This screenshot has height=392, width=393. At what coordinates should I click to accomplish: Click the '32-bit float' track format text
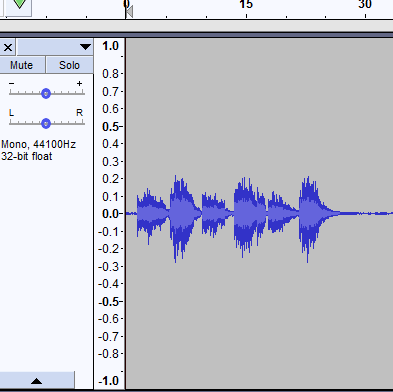click(27, 156)
